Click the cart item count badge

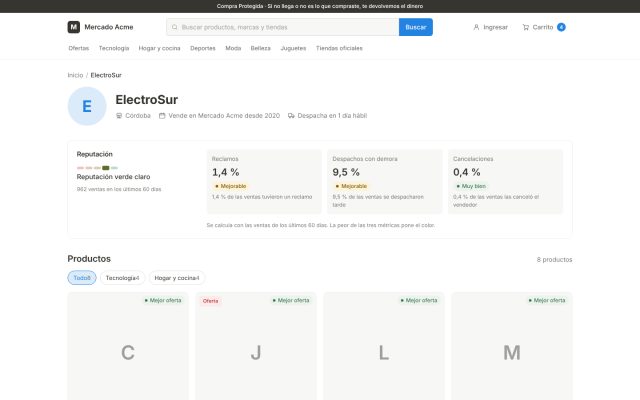(x=561, y=27)
